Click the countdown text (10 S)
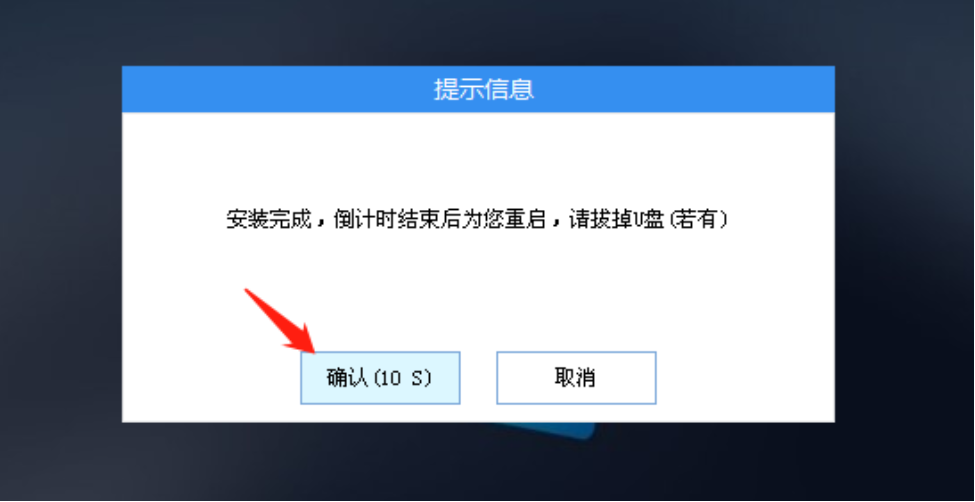 [402, 378]
